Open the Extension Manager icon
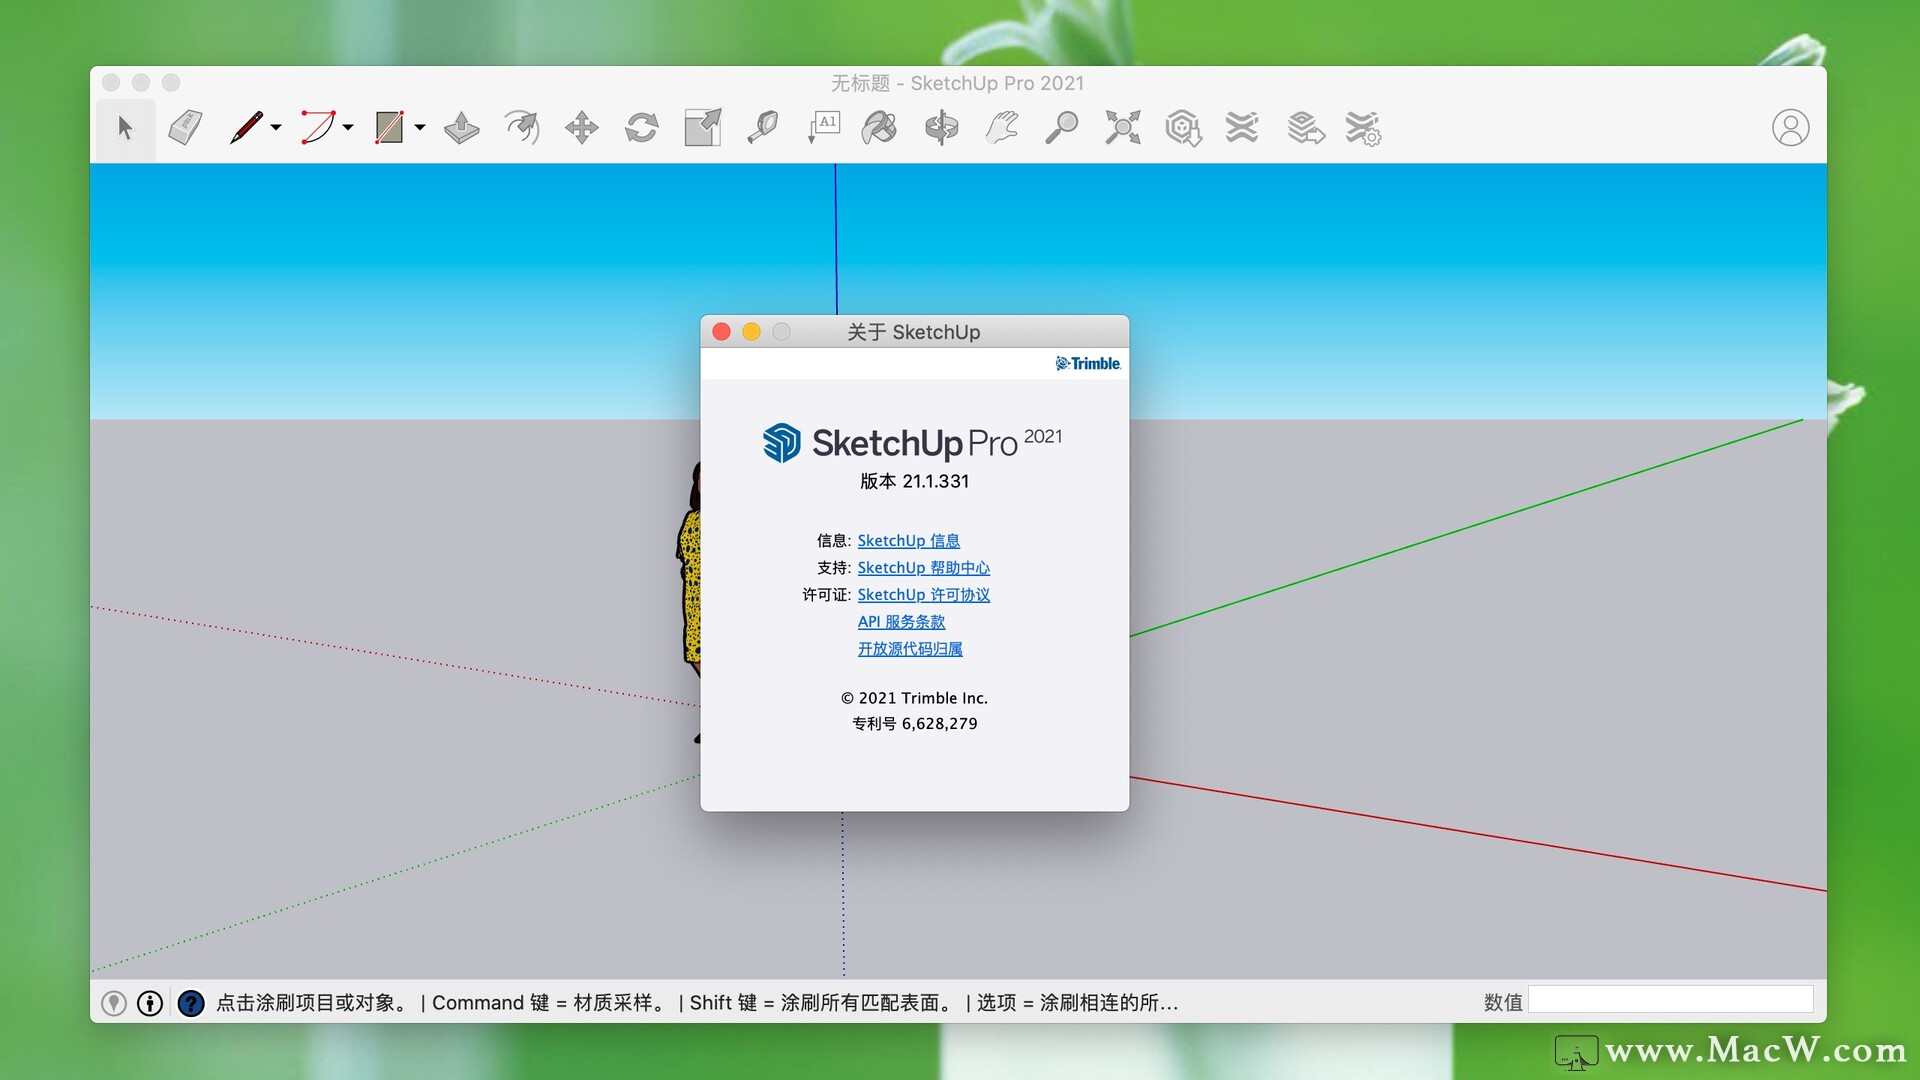This screenshot has height=1080, width=1920. [1363, 128]
